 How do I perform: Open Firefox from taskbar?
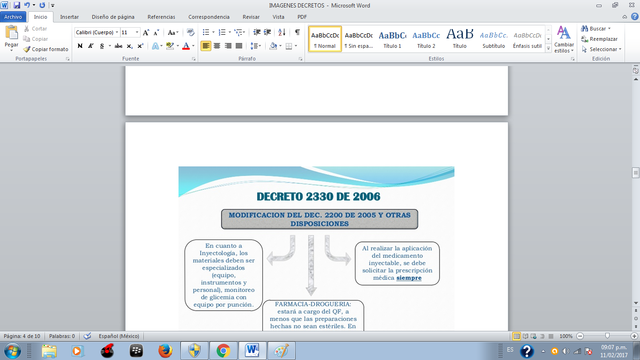coord(165,351)
